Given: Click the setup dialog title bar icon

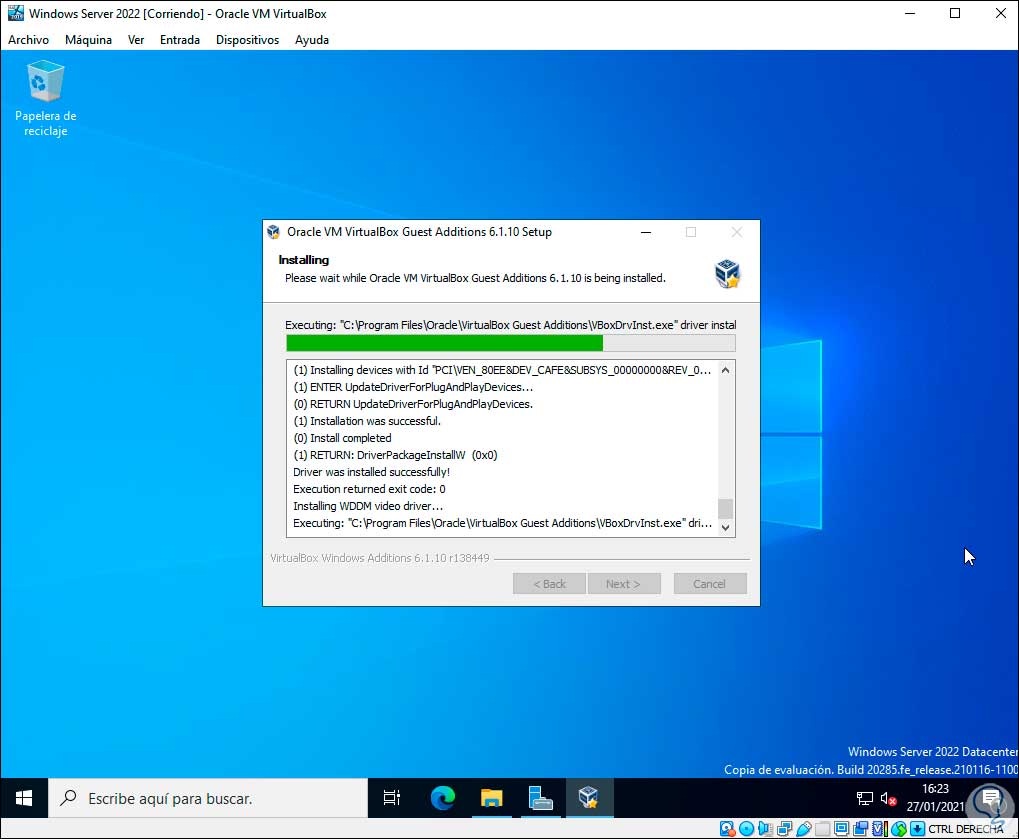Looking at the screenshot, I should 274,232.
